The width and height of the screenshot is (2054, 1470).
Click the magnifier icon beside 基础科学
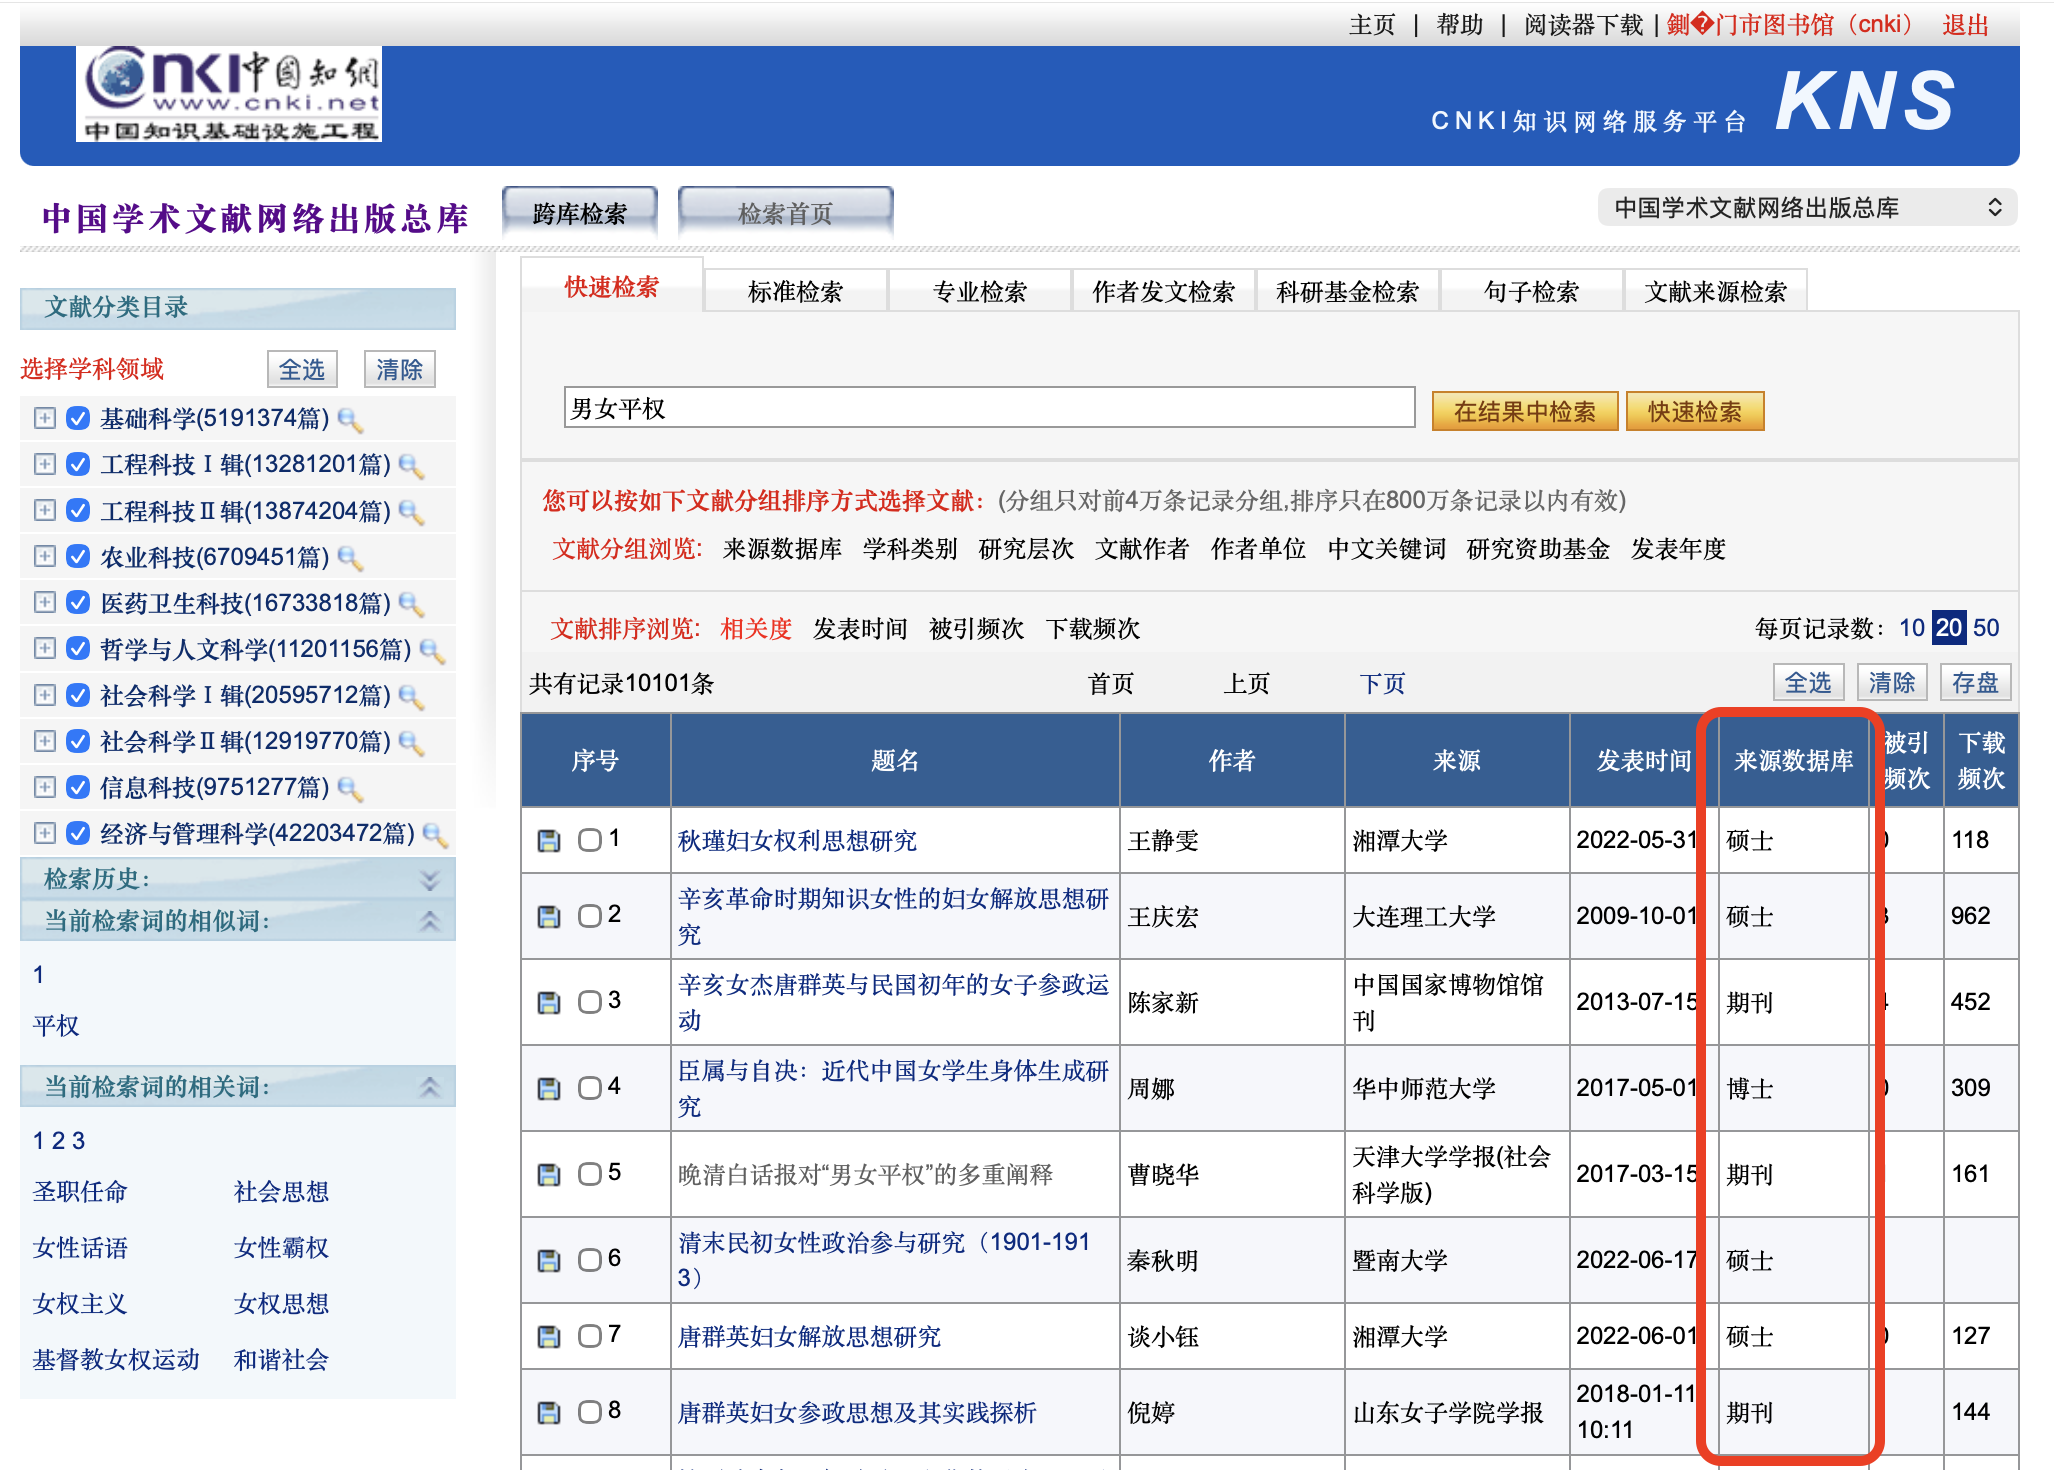point(350,420)
